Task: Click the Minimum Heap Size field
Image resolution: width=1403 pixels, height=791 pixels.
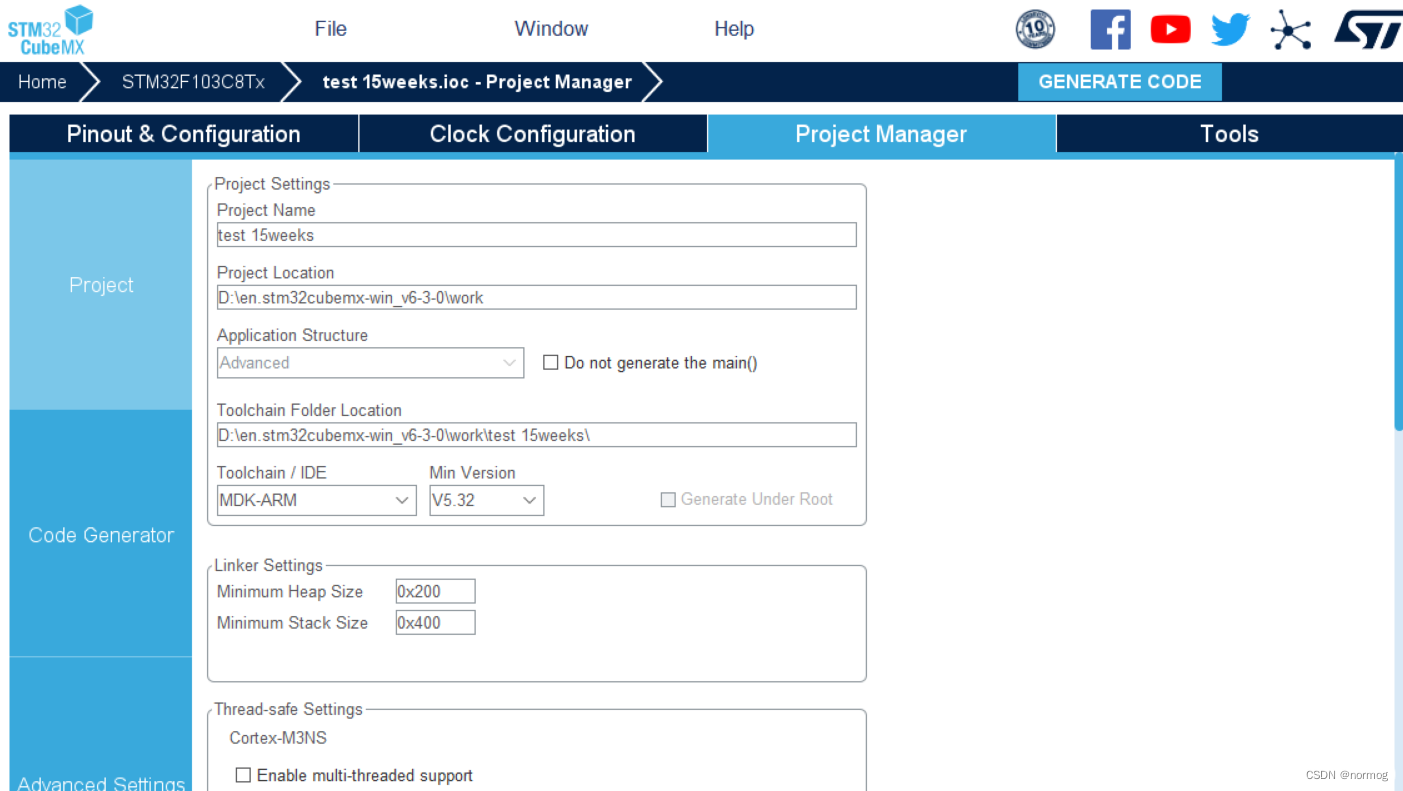Action: click(435, 591)
